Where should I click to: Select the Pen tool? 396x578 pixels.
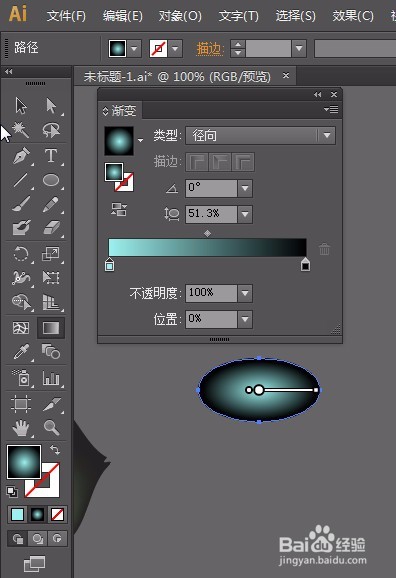(x=21, y=155)
